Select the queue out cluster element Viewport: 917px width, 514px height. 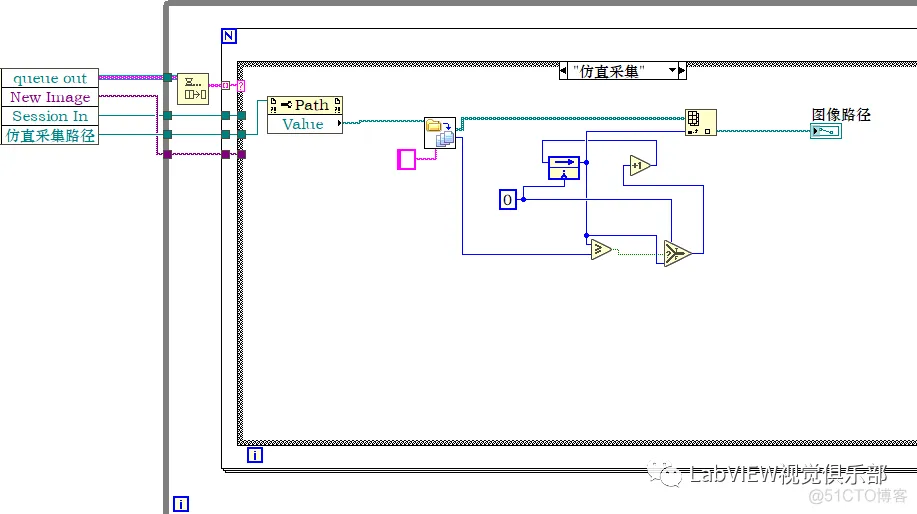point(50,78)
